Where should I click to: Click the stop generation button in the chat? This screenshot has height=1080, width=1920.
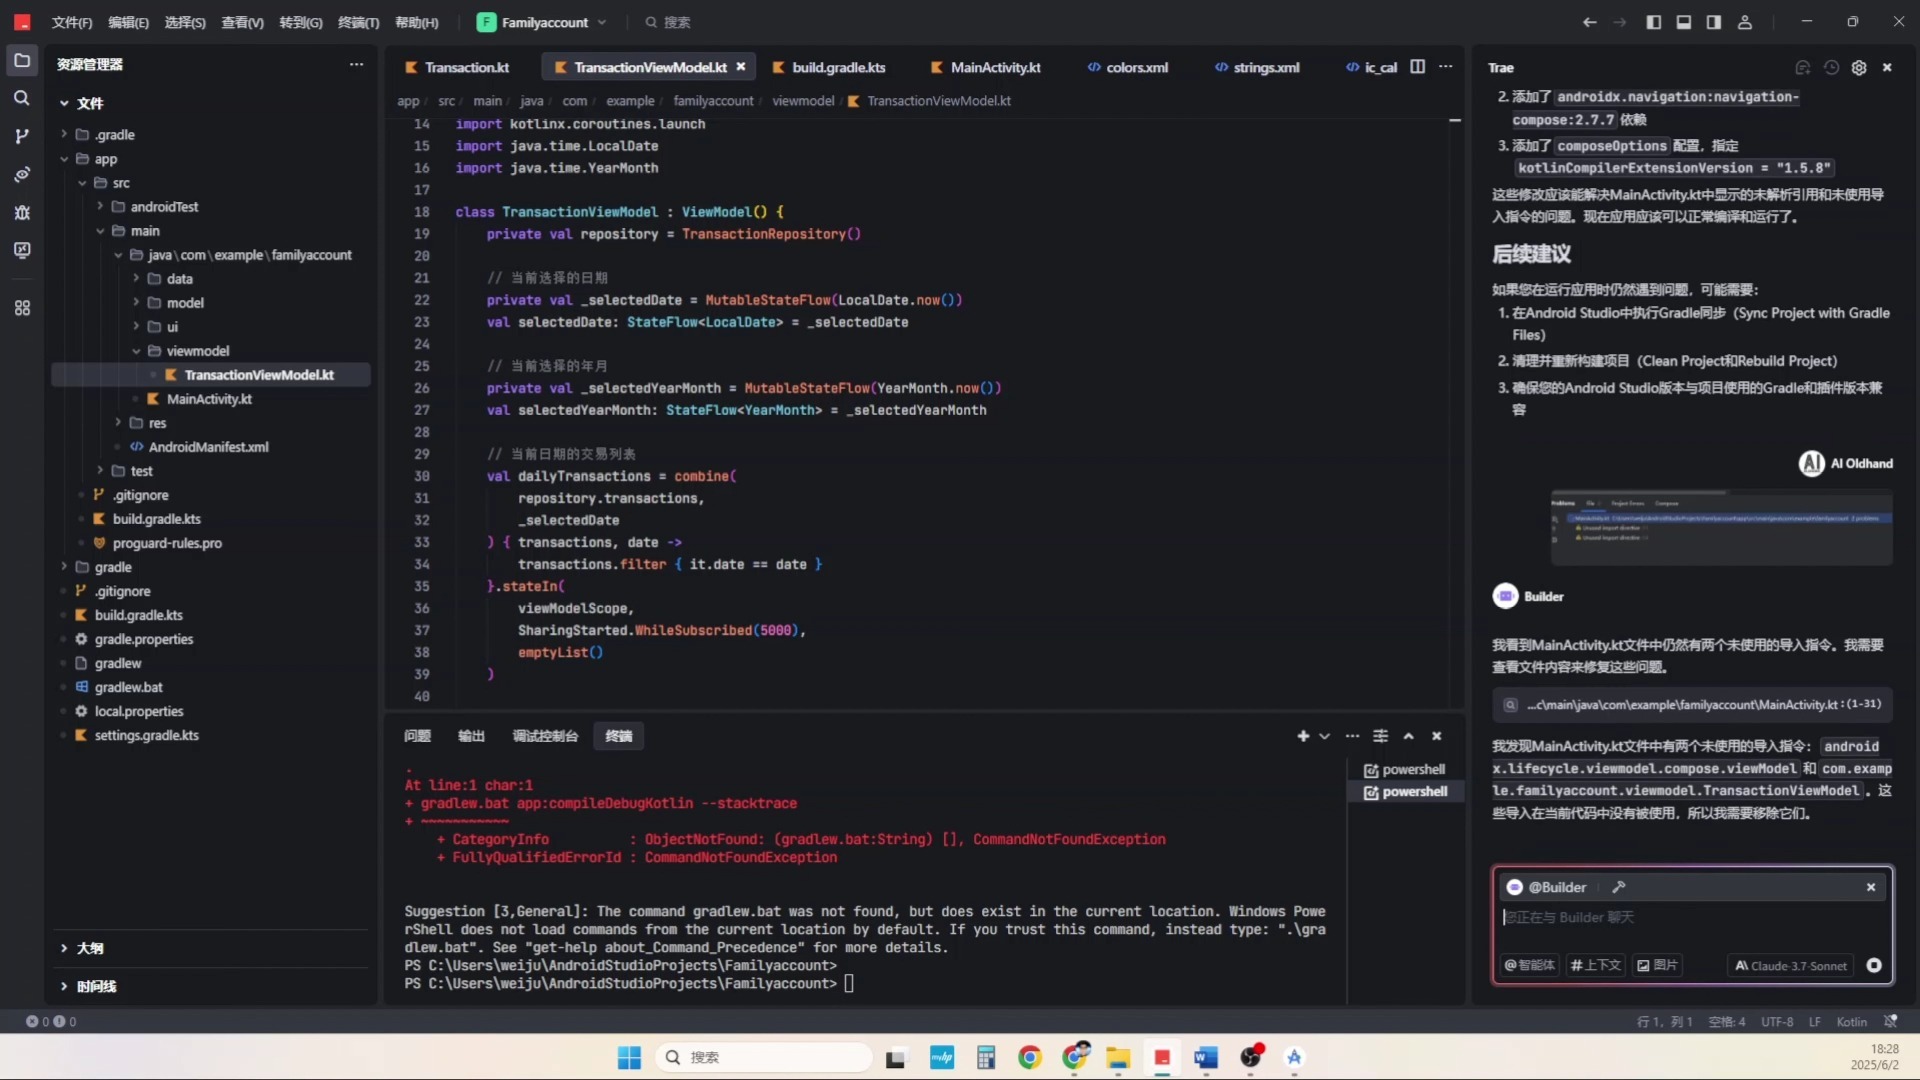tap(1874, 965)
